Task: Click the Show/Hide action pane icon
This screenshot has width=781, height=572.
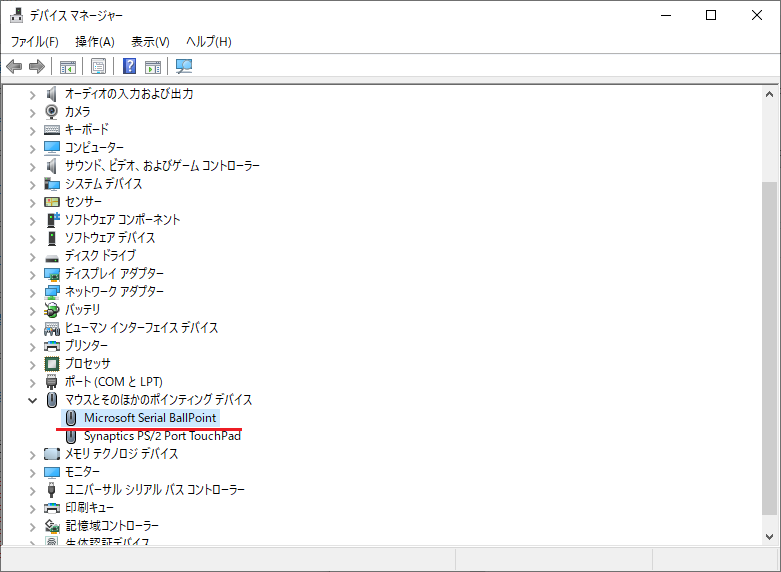Action: point(153,67)
